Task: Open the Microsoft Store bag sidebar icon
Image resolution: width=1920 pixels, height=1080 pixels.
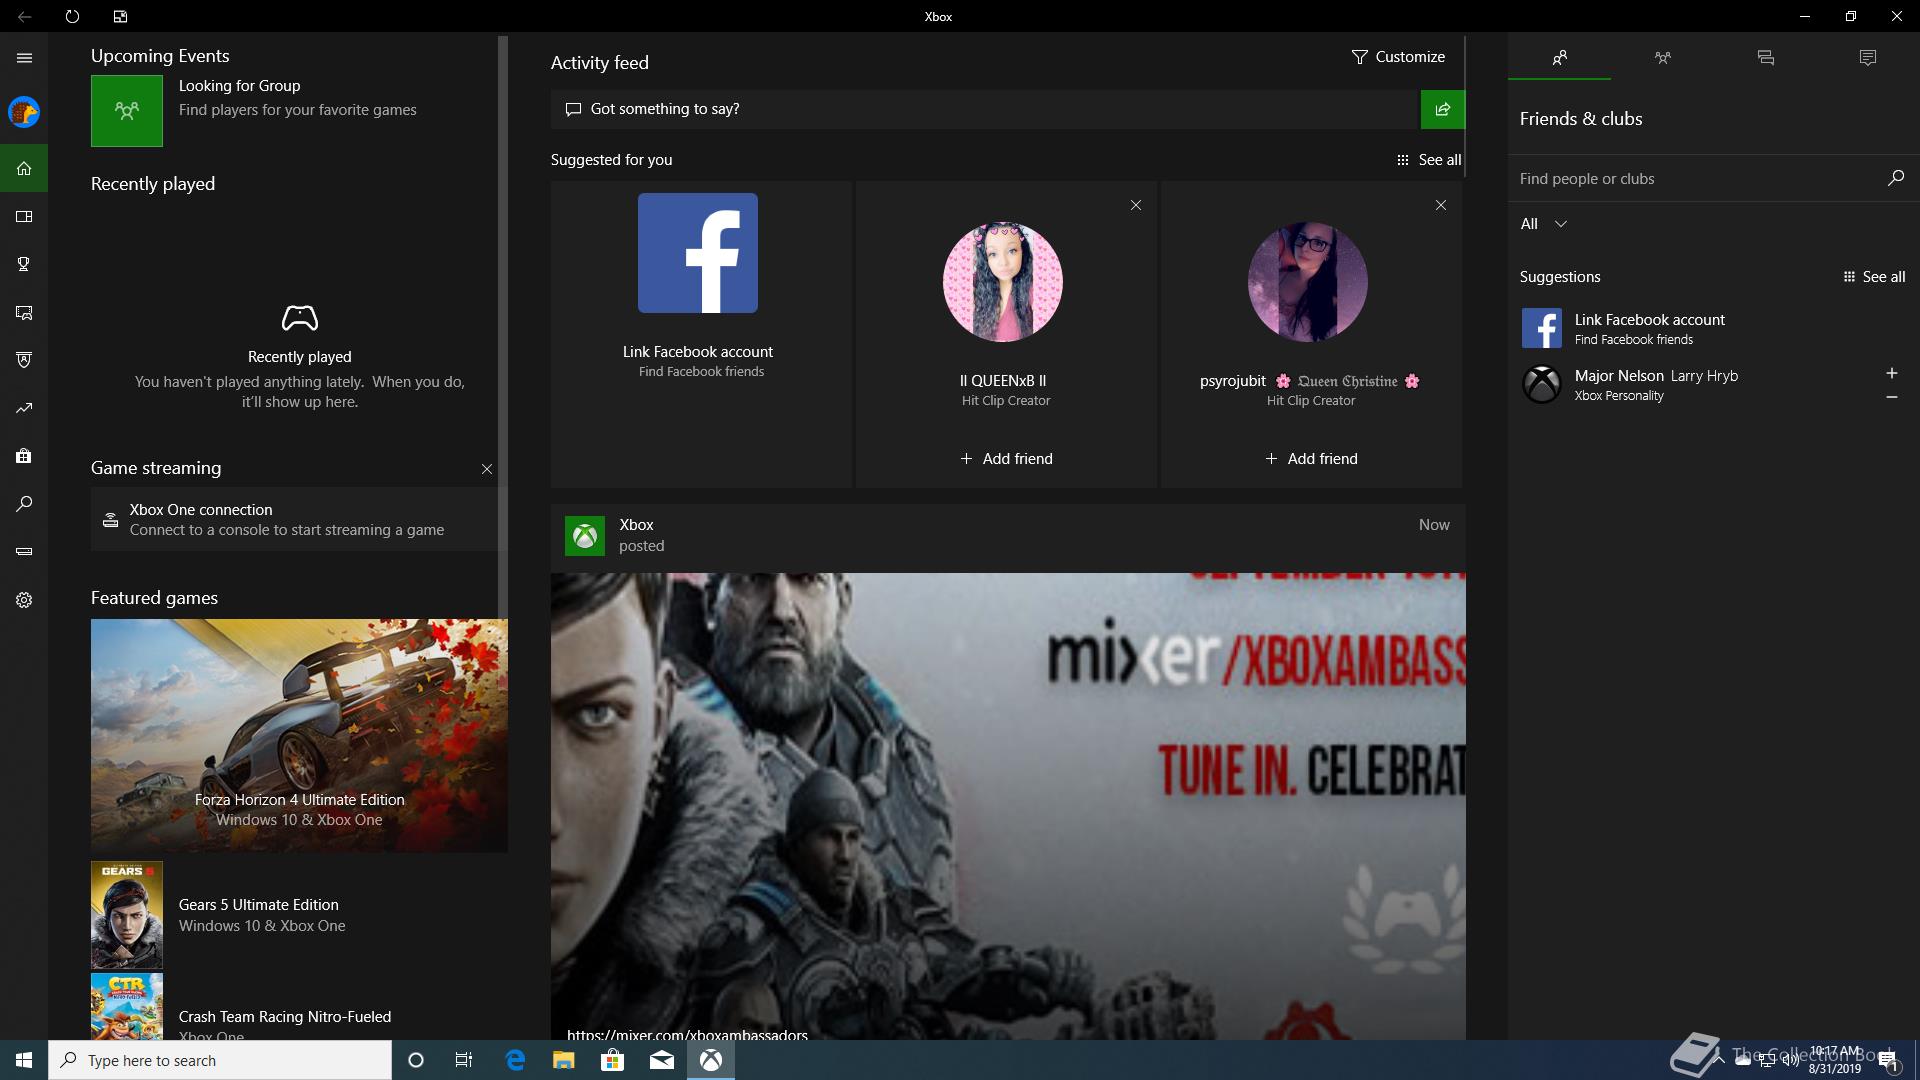Action: click(24, 456)
